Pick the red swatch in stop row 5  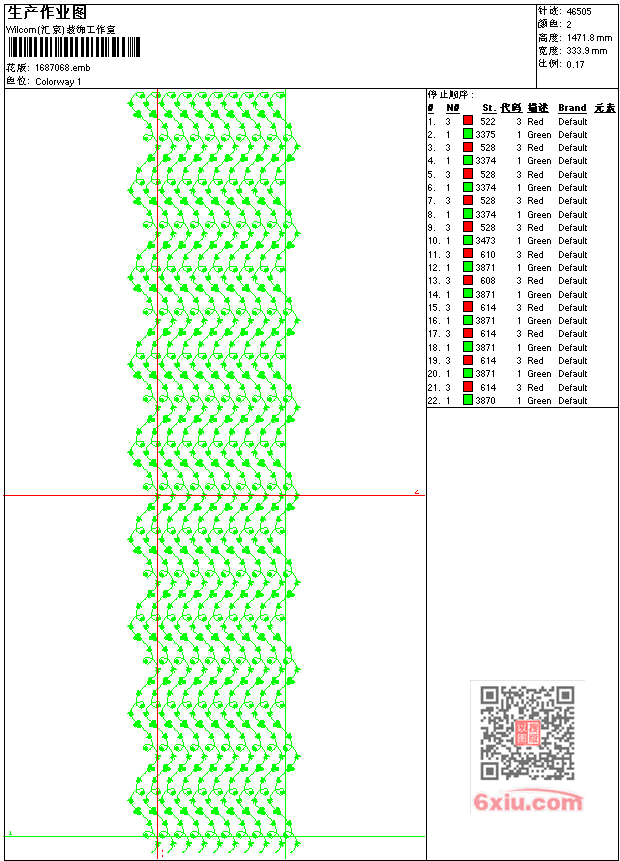467,174
